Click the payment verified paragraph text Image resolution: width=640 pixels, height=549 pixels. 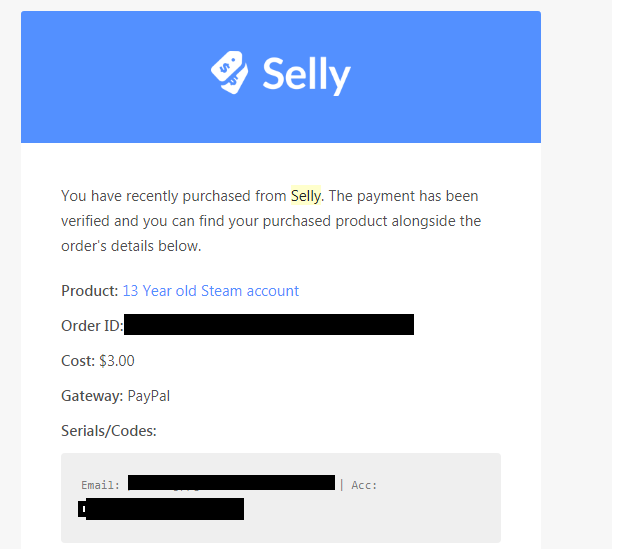point(271,221)
